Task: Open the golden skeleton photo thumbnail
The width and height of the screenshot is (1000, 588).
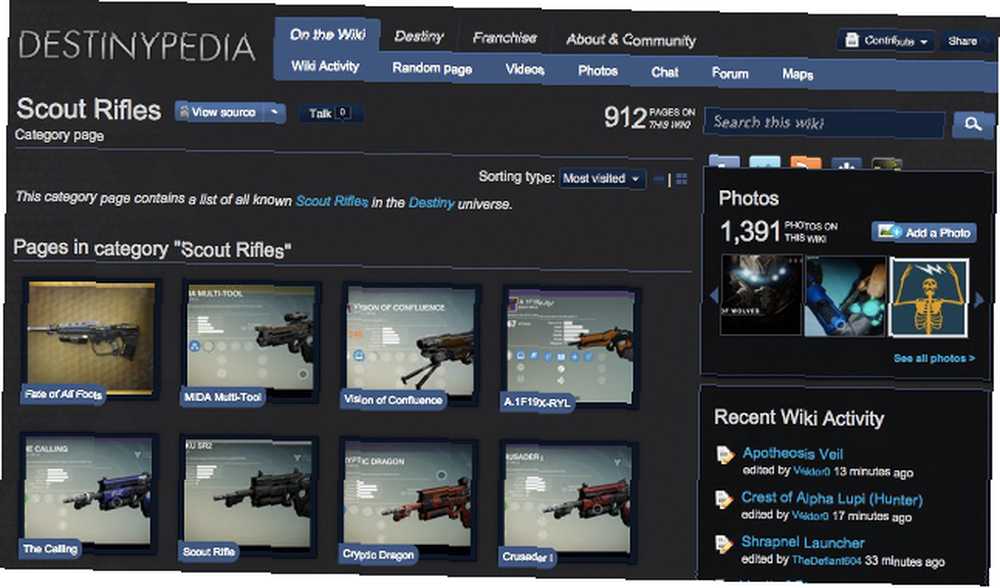Action: coord(929,297)
